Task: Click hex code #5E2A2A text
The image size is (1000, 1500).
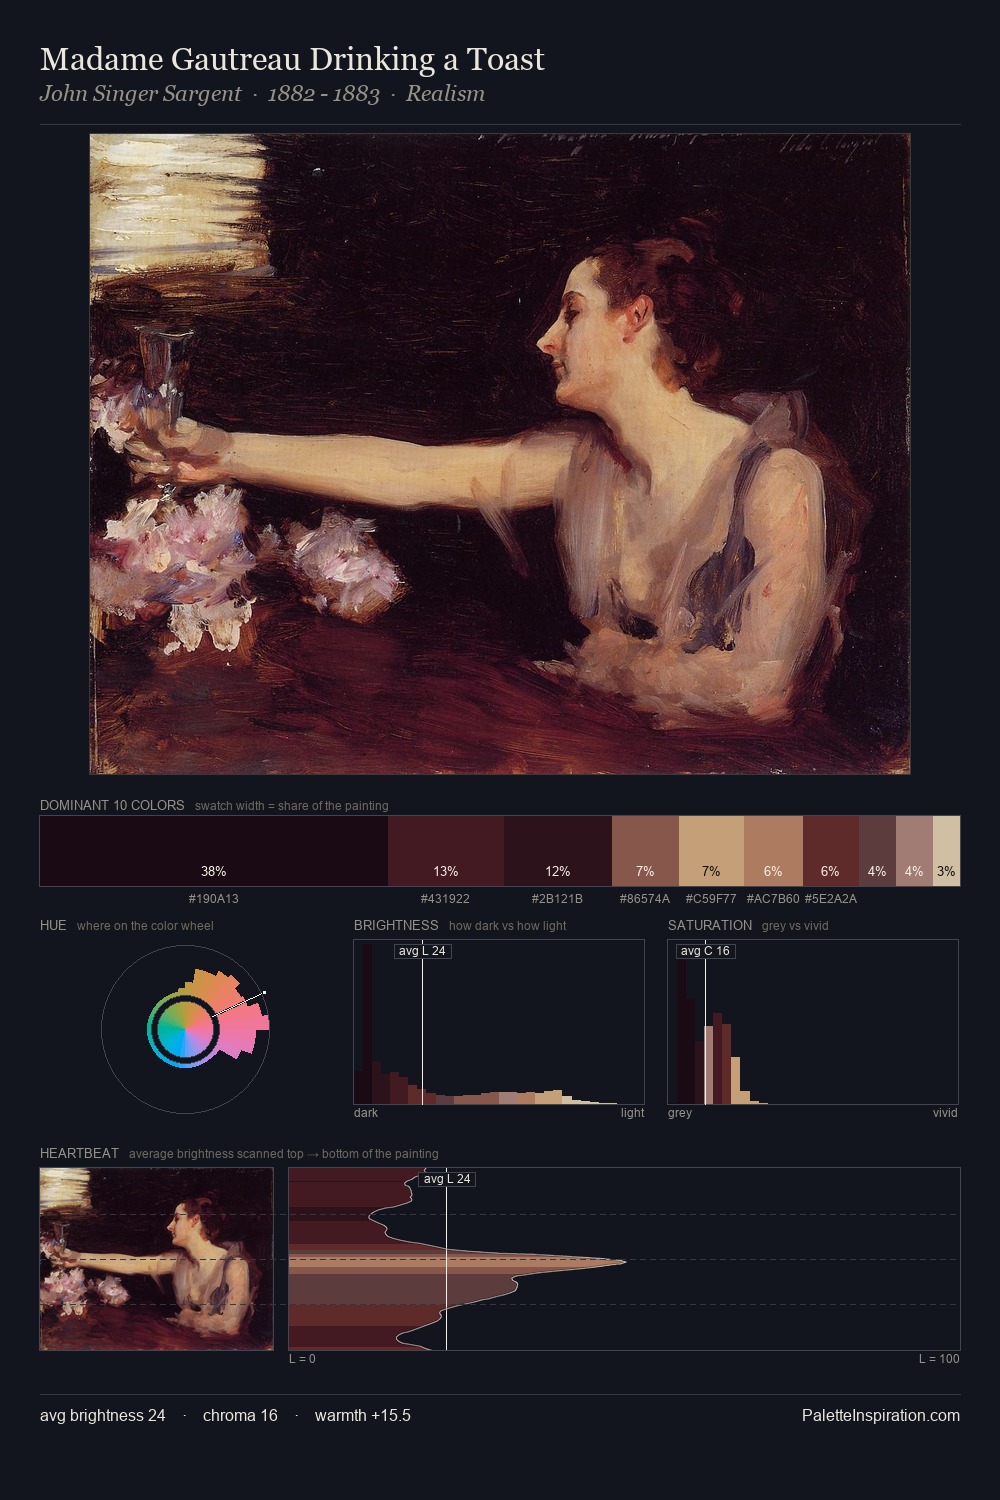Action: (831, 899)
